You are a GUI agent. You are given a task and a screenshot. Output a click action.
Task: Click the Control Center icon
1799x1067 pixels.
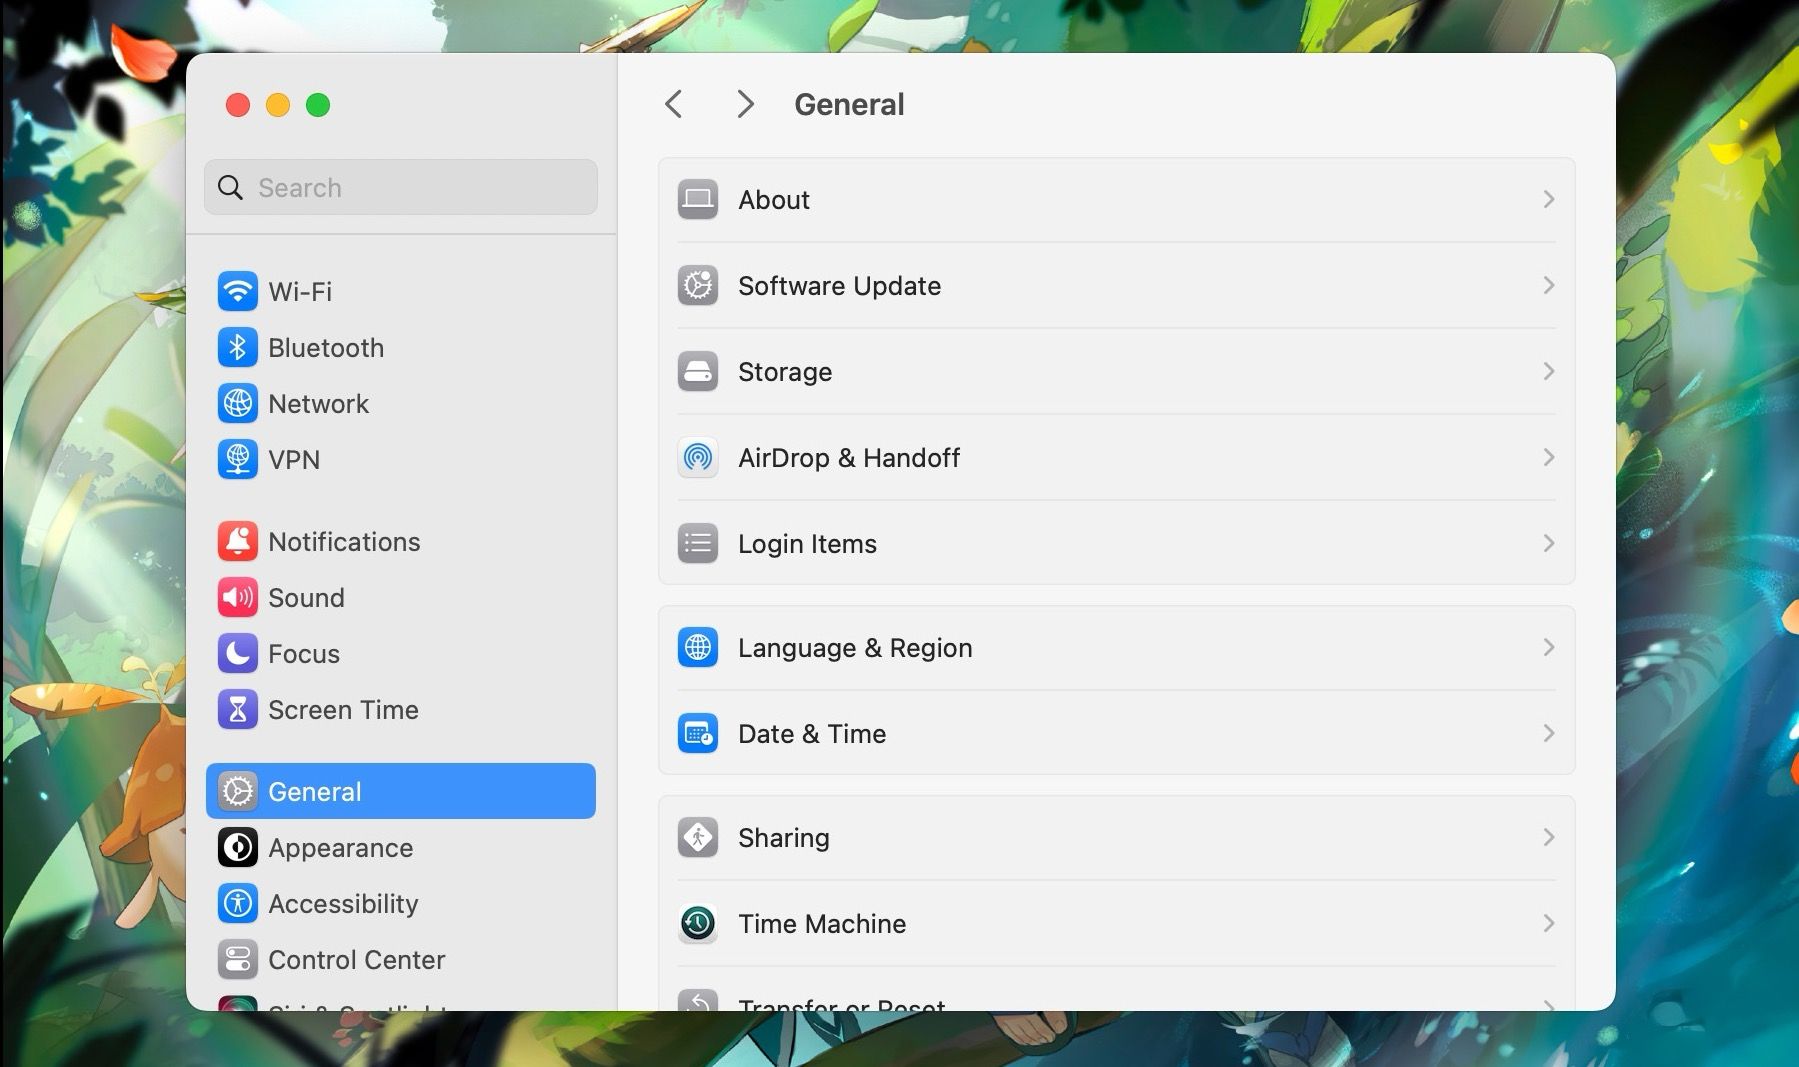click(x=238, y=959)
